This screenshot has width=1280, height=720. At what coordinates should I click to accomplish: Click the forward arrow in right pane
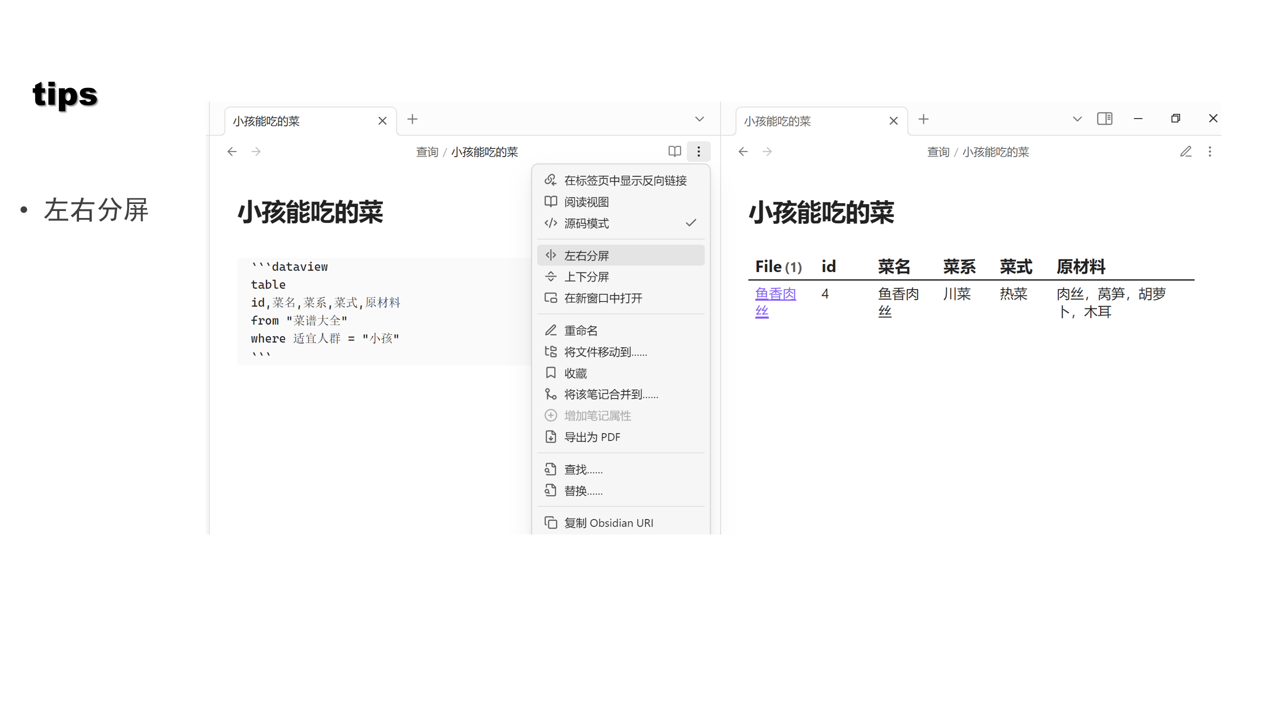pyautogui.click(x=767, y=152)
